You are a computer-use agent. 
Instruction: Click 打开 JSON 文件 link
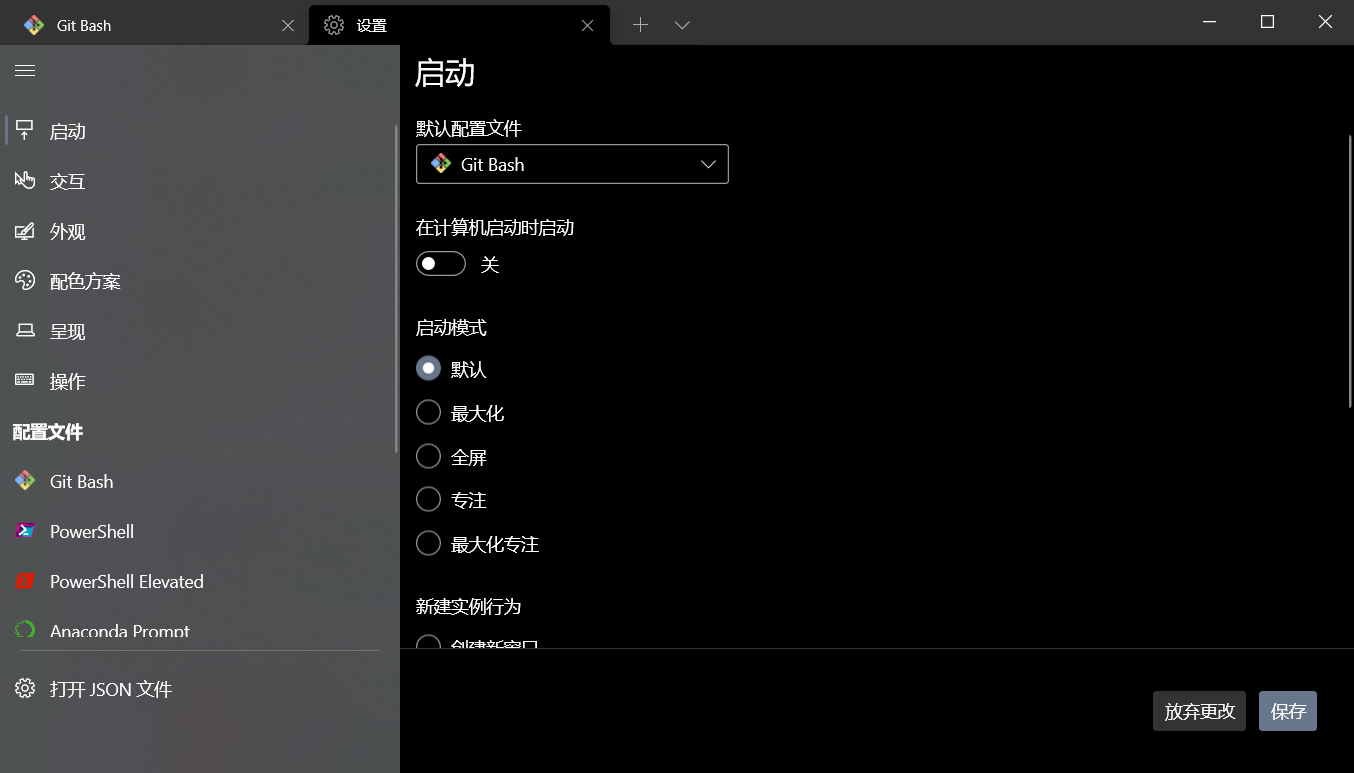pos(198,689)
